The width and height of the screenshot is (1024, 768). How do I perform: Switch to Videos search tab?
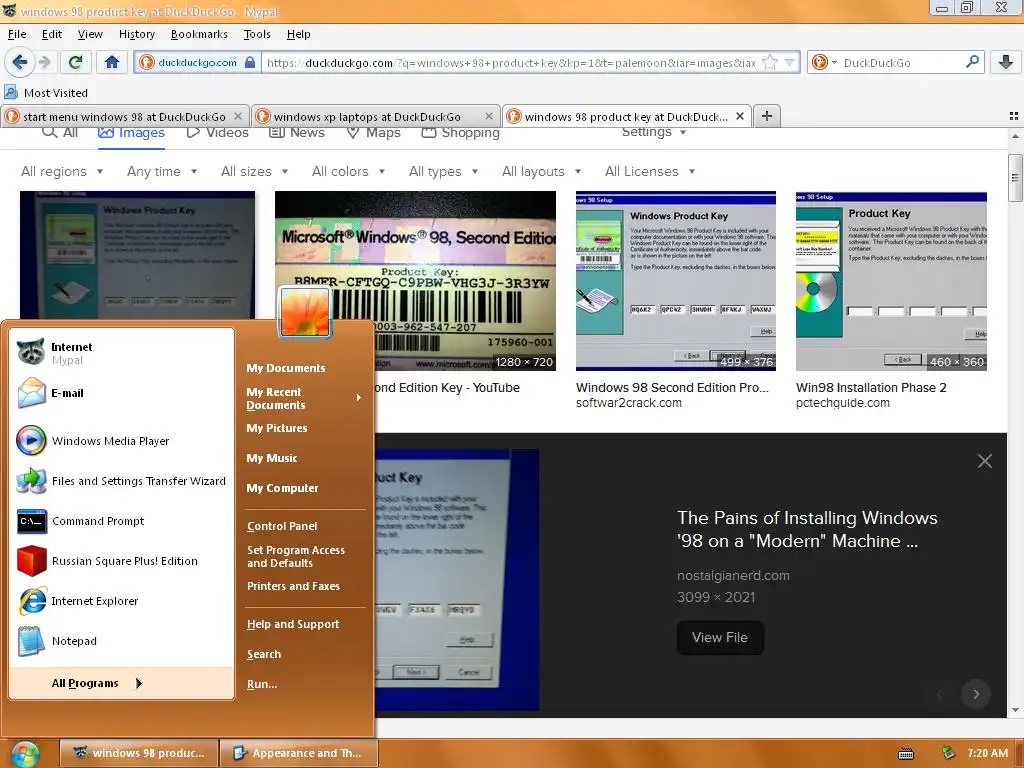217,133
